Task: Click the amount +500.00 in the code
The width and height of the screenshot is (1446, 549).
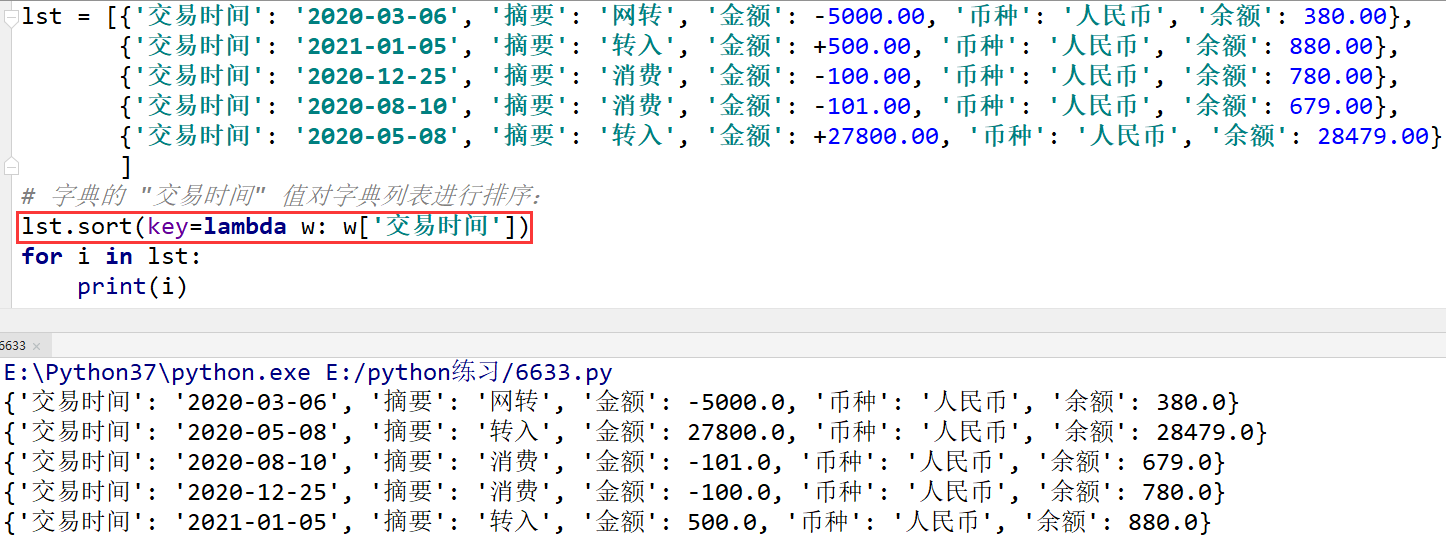Action: (x=863, y=46)
